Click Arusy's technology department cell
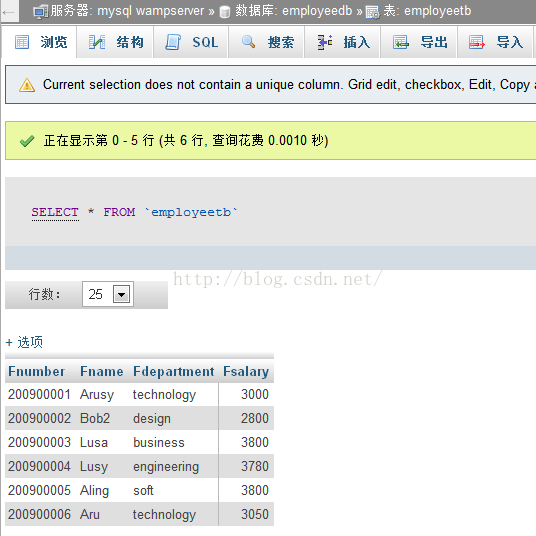This screenshot has width=536, height=536. click(164, 395)
